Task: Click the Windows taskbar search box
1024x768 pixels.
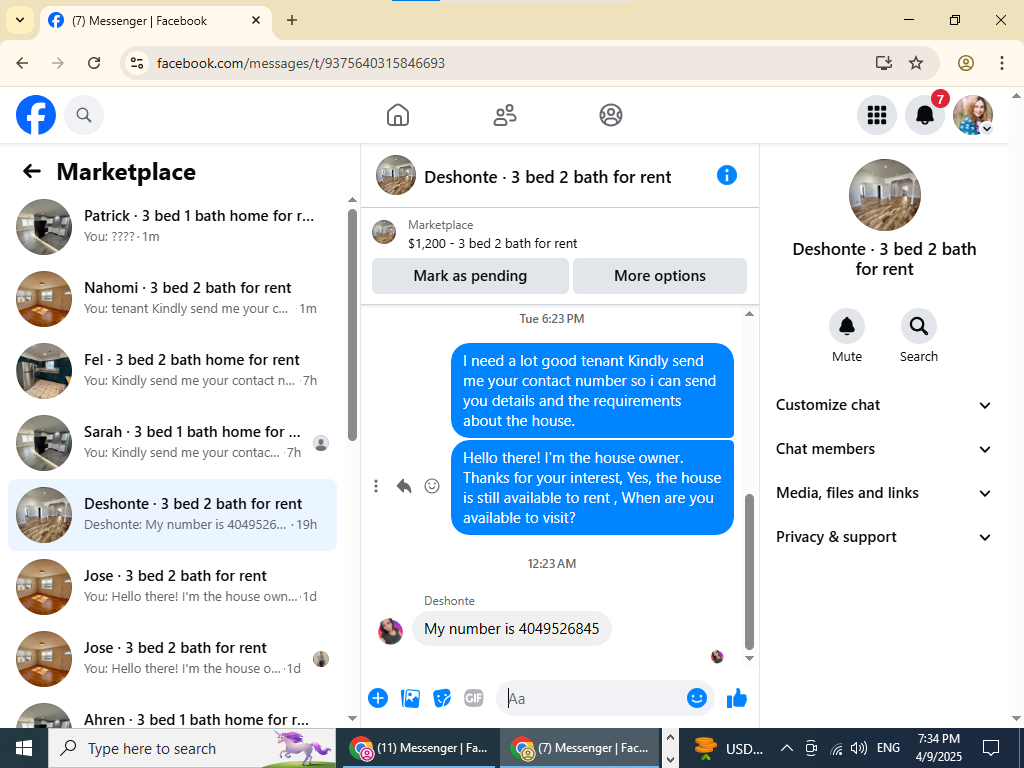Action: tap(192, 748)
